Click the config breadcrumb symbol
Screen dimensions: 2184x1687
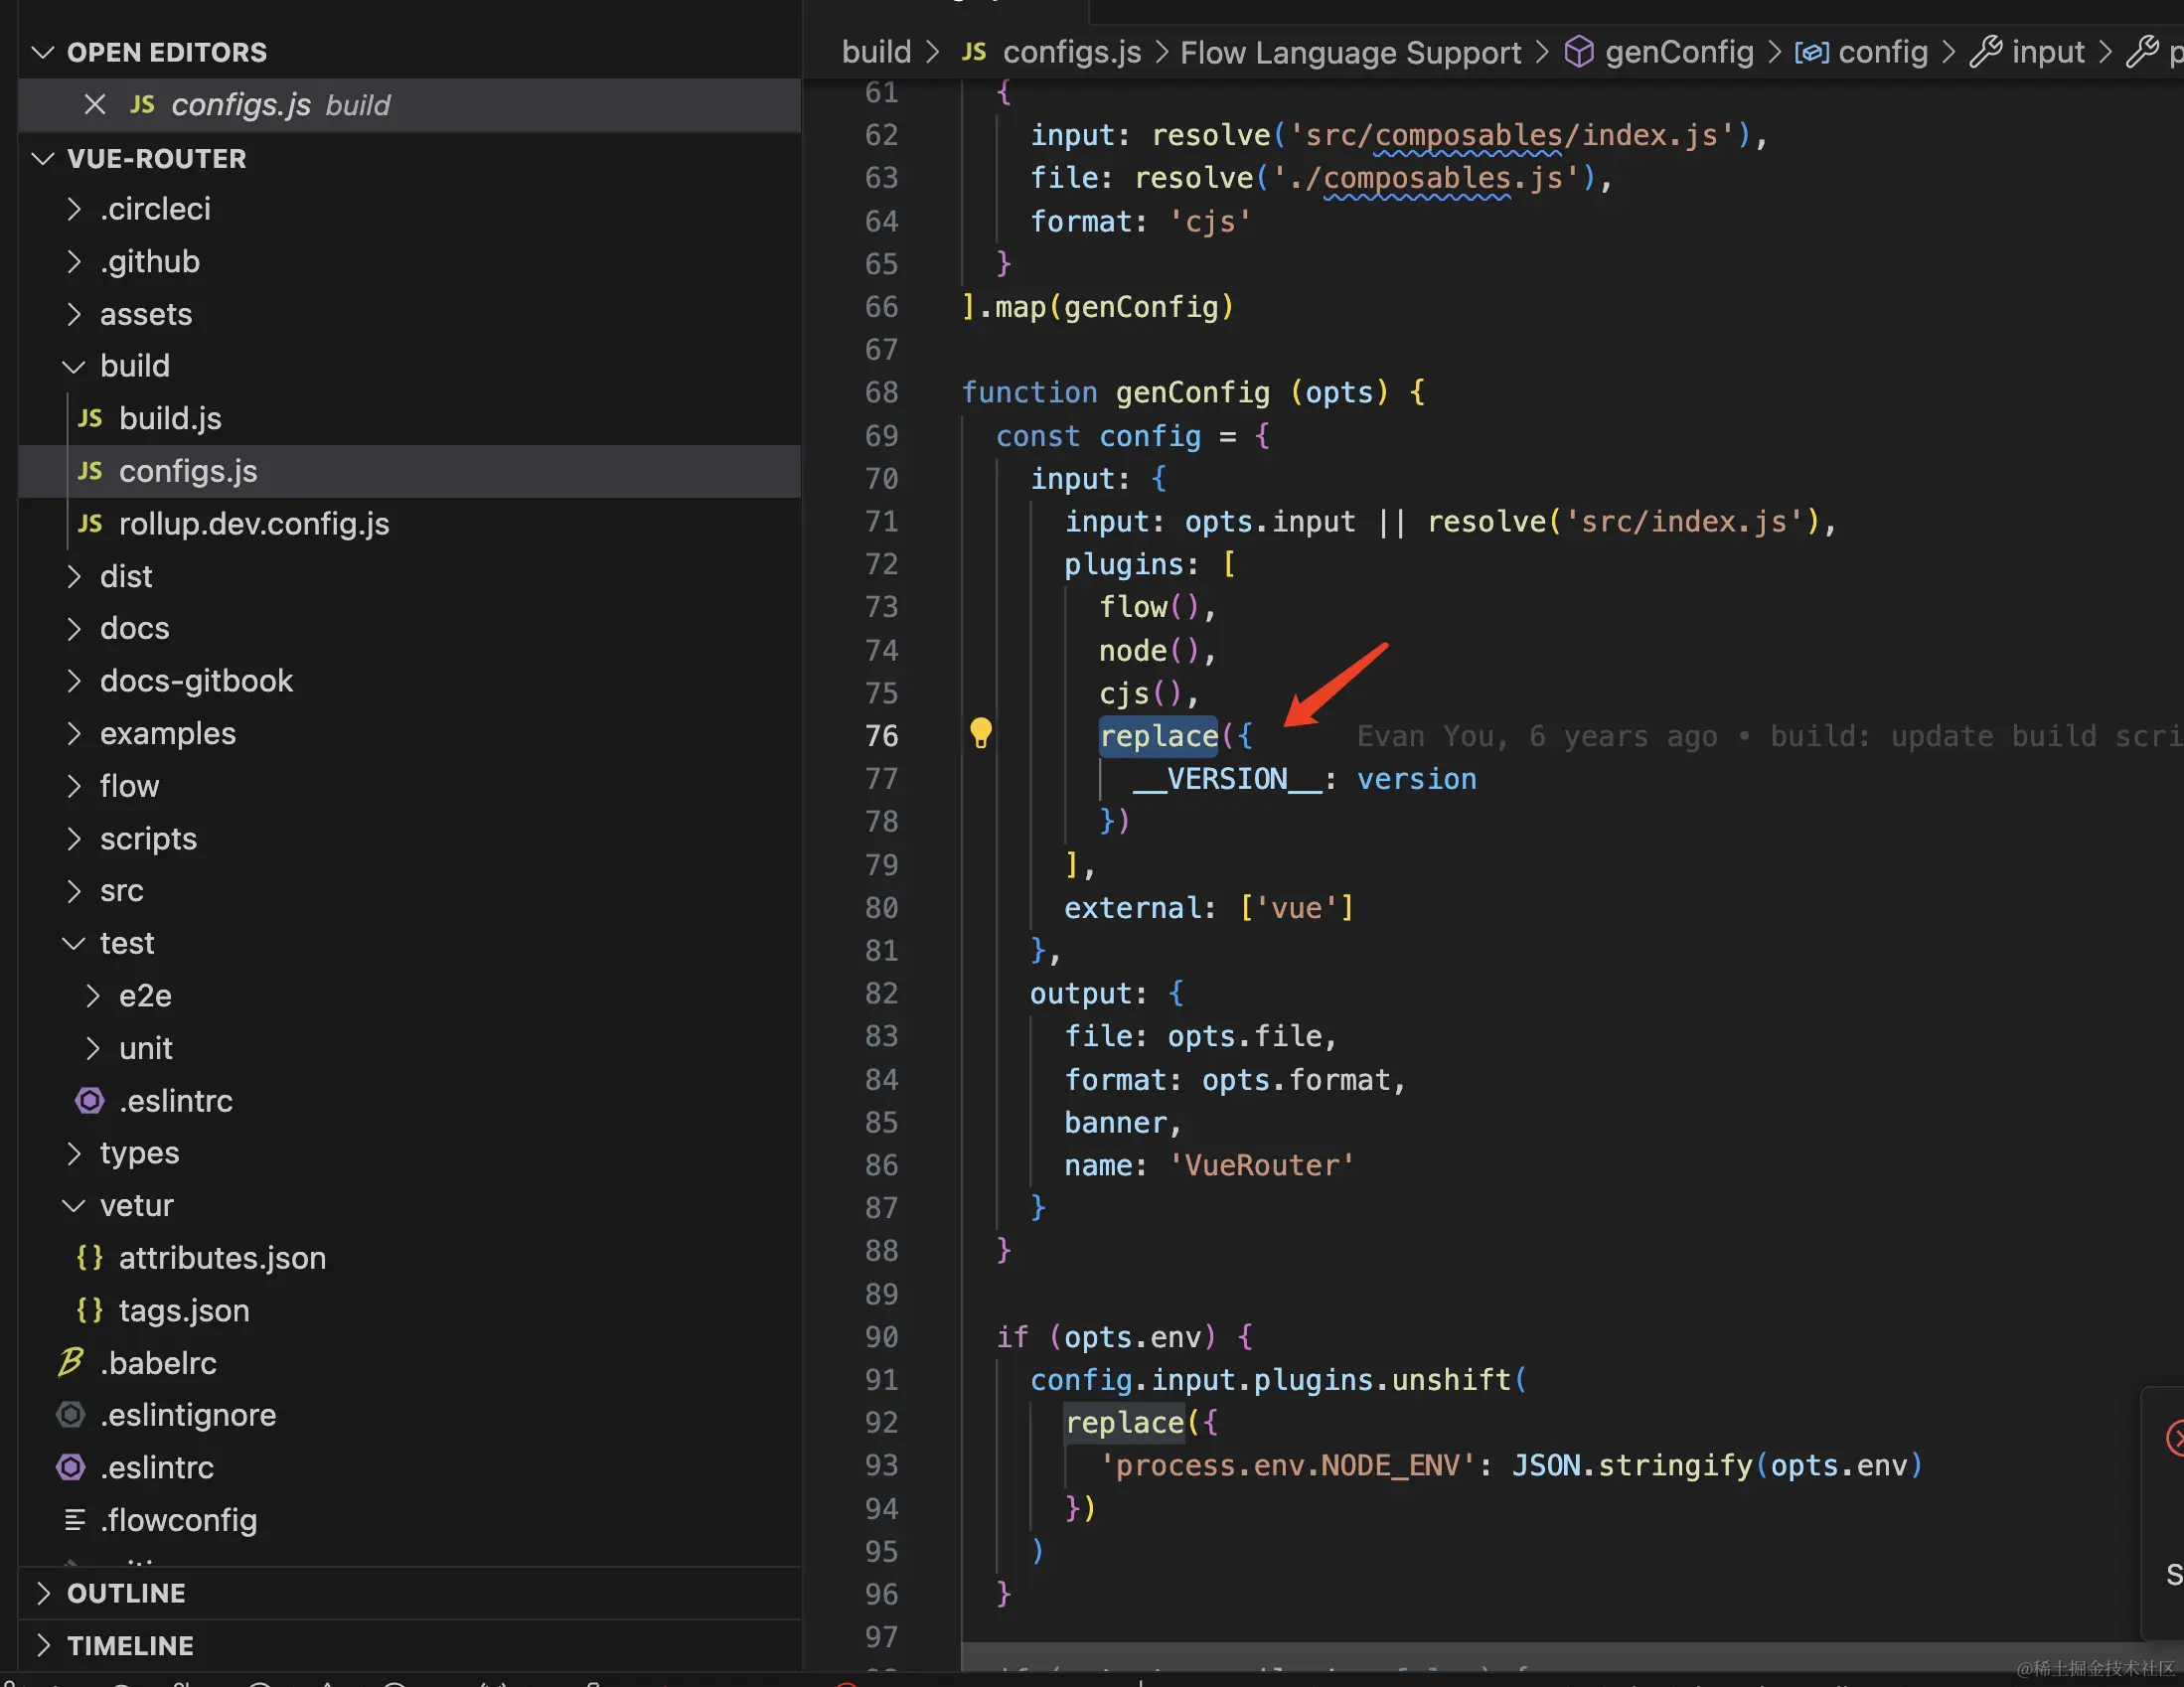click(x=1882, y=52)
